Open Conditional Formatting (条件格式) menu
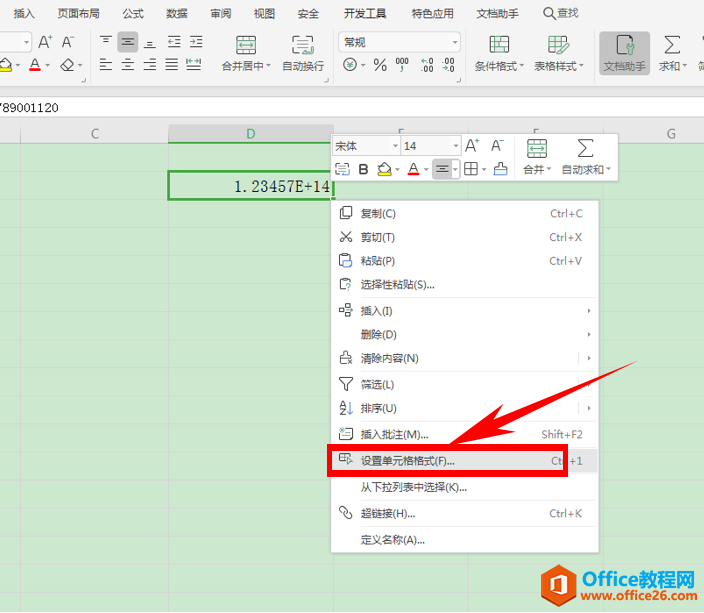The image size is (704, 613). pos(499,53)
